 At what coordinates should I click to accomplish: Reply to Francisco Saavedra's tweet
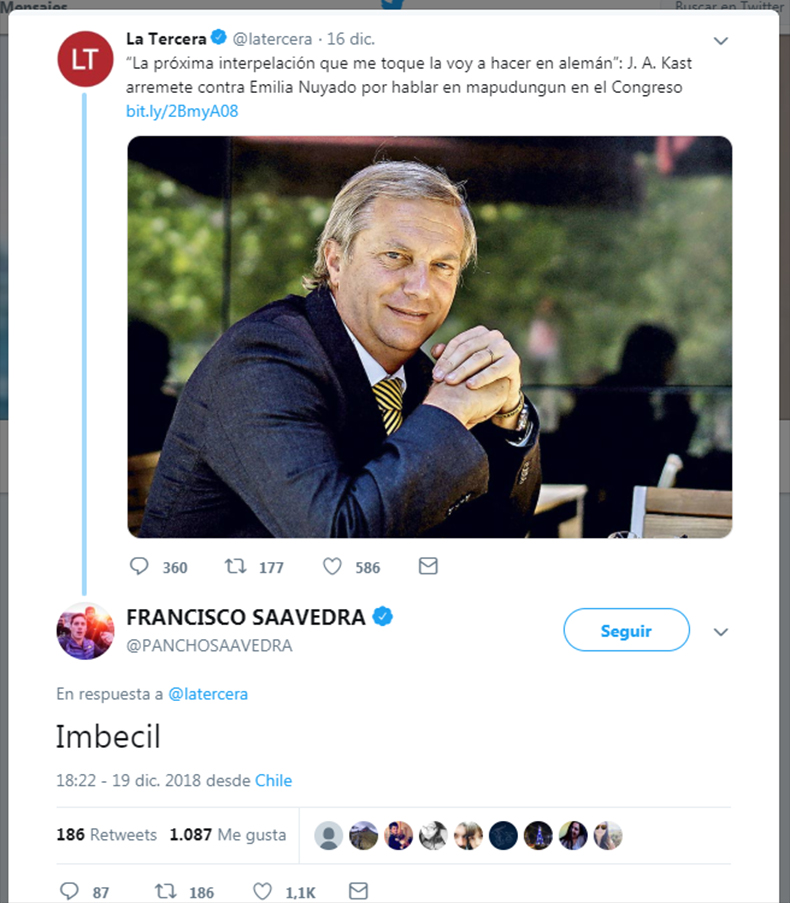coord(68,890)
